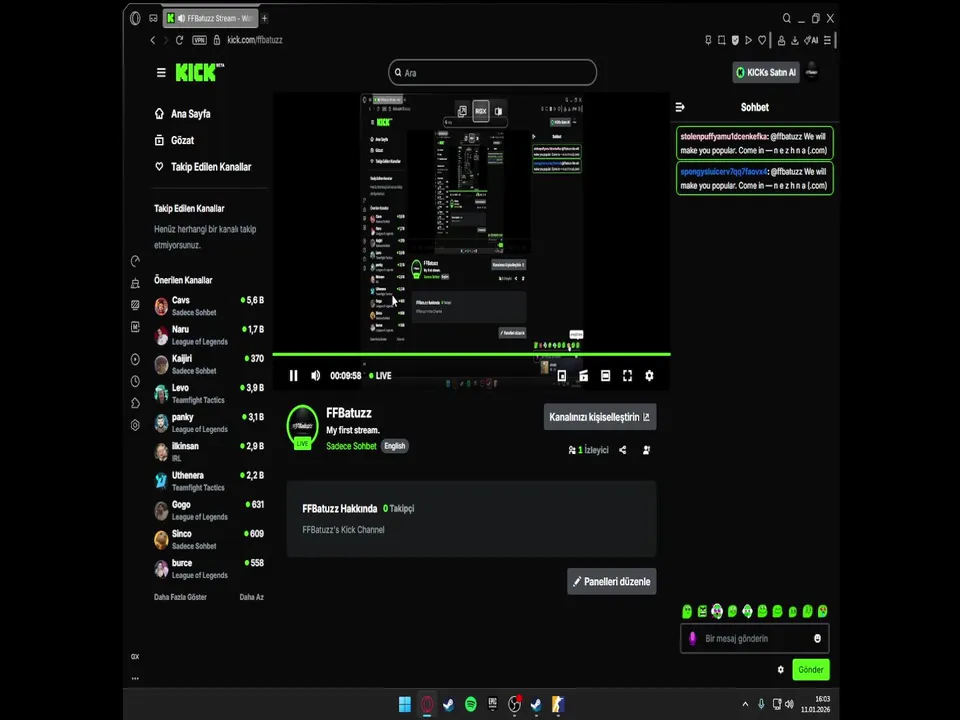
Task: Collapse the Sohbet chat panel
Action: click(x=680, y=107)
